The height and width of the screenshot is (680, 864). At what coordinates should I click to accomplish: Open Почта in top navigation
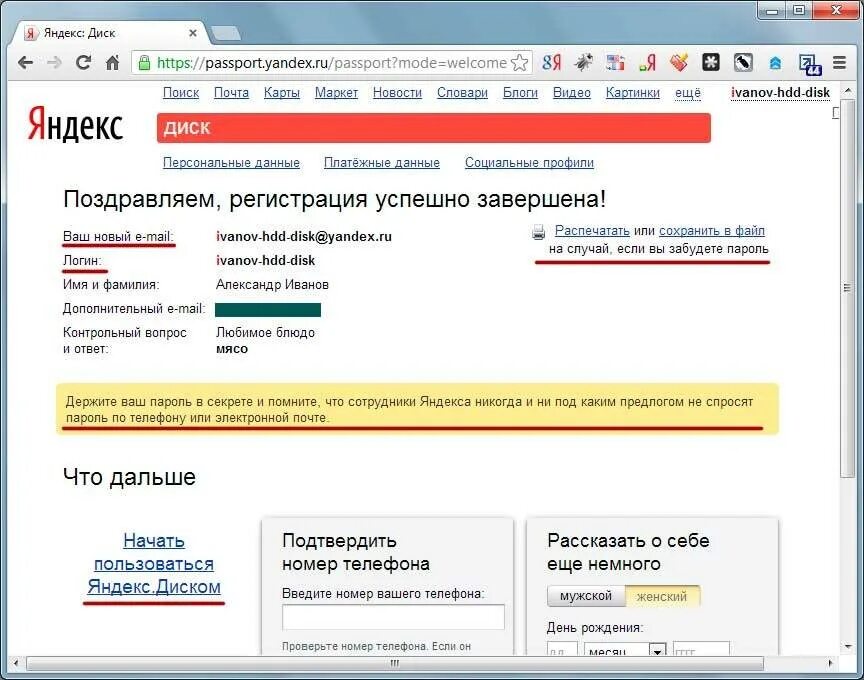click(x=231, y=93)
